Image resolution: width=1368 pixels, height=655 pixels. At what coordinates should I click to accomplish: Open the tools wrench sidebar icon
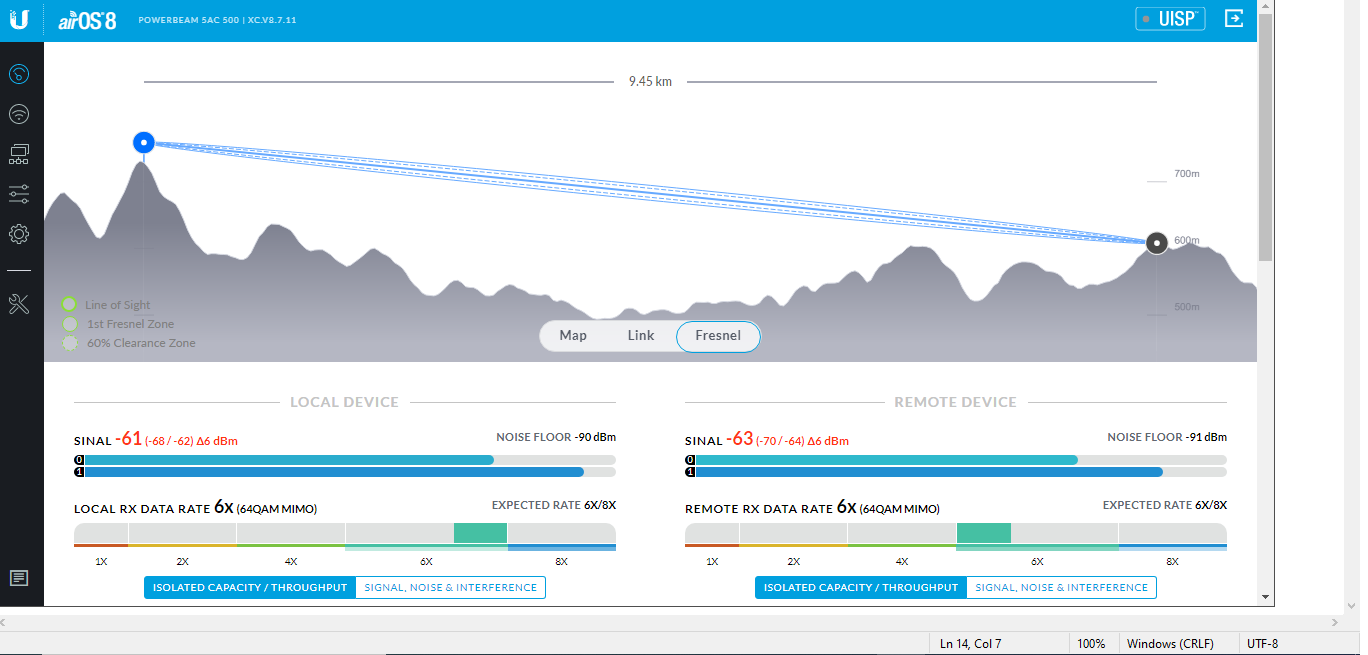pyautogui.click(x=19, y=304)
